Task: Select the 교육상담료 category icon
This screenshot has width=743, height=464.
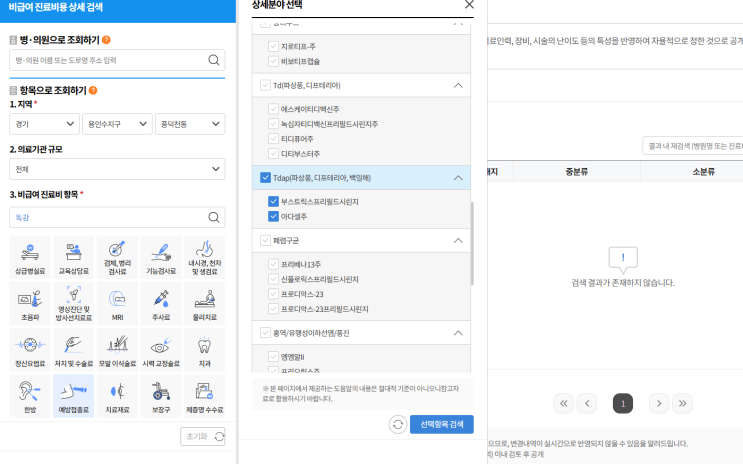Action: coord(73,257)
